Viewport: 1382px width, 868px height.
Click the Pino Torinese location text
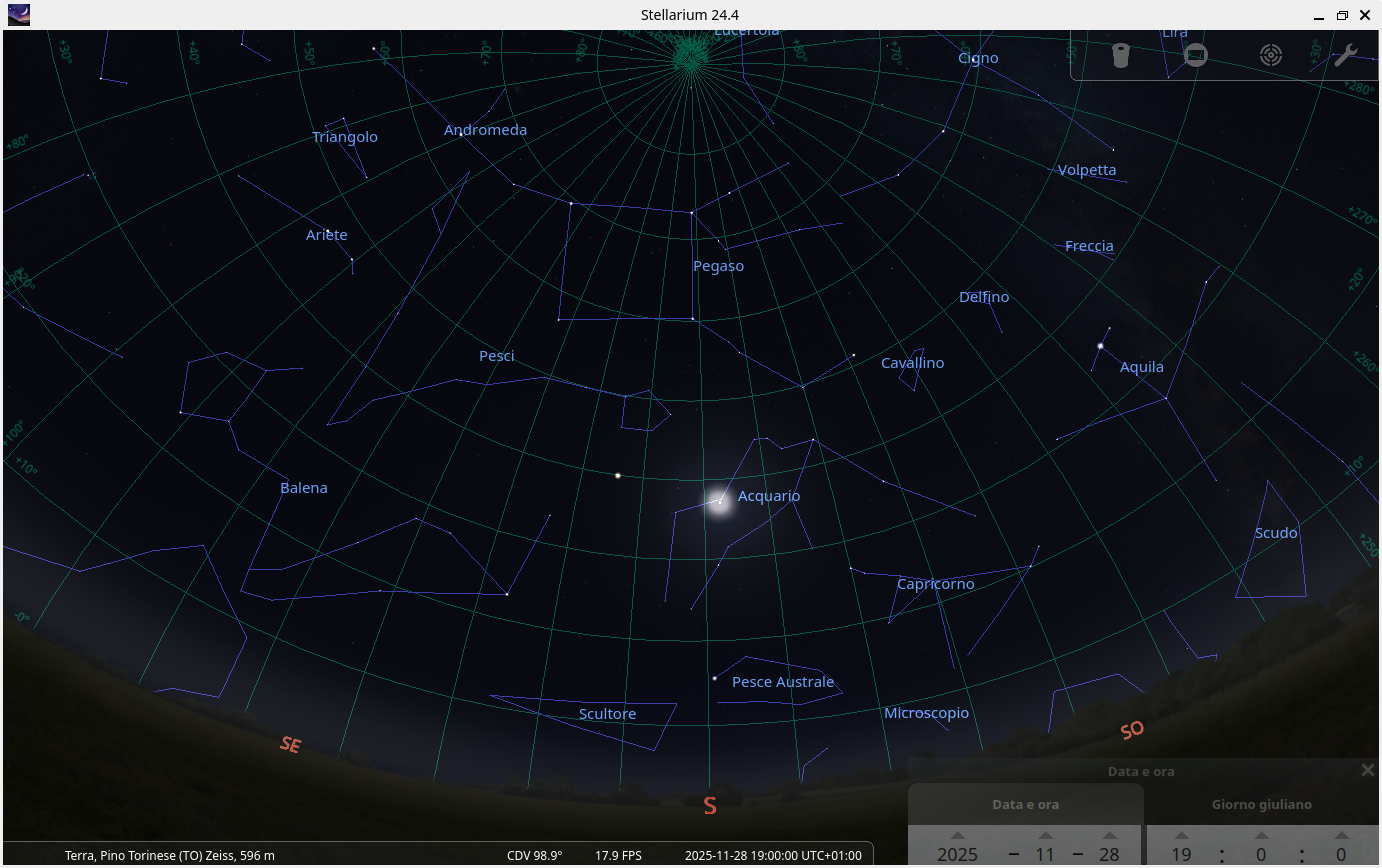pos(167,855)
